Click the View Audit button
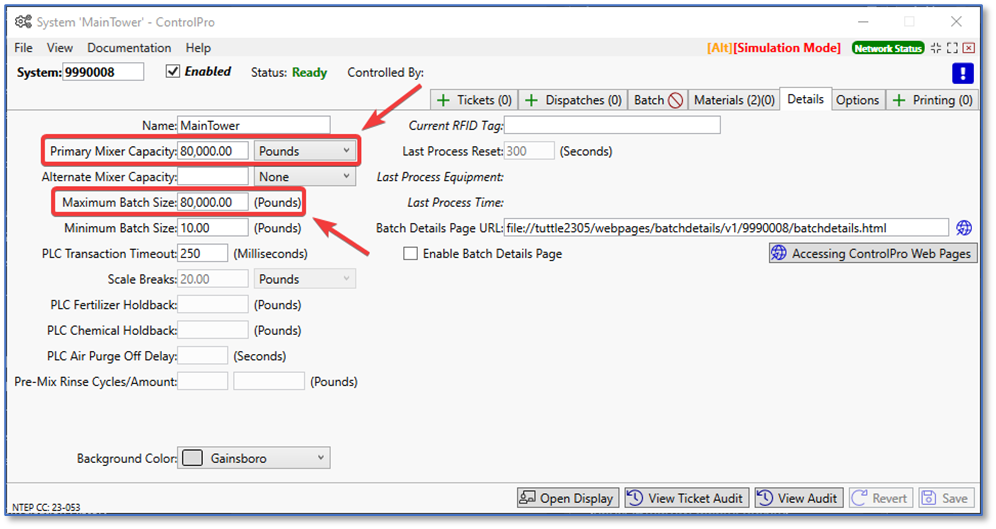The image size is (996, 529). point(798,498)
